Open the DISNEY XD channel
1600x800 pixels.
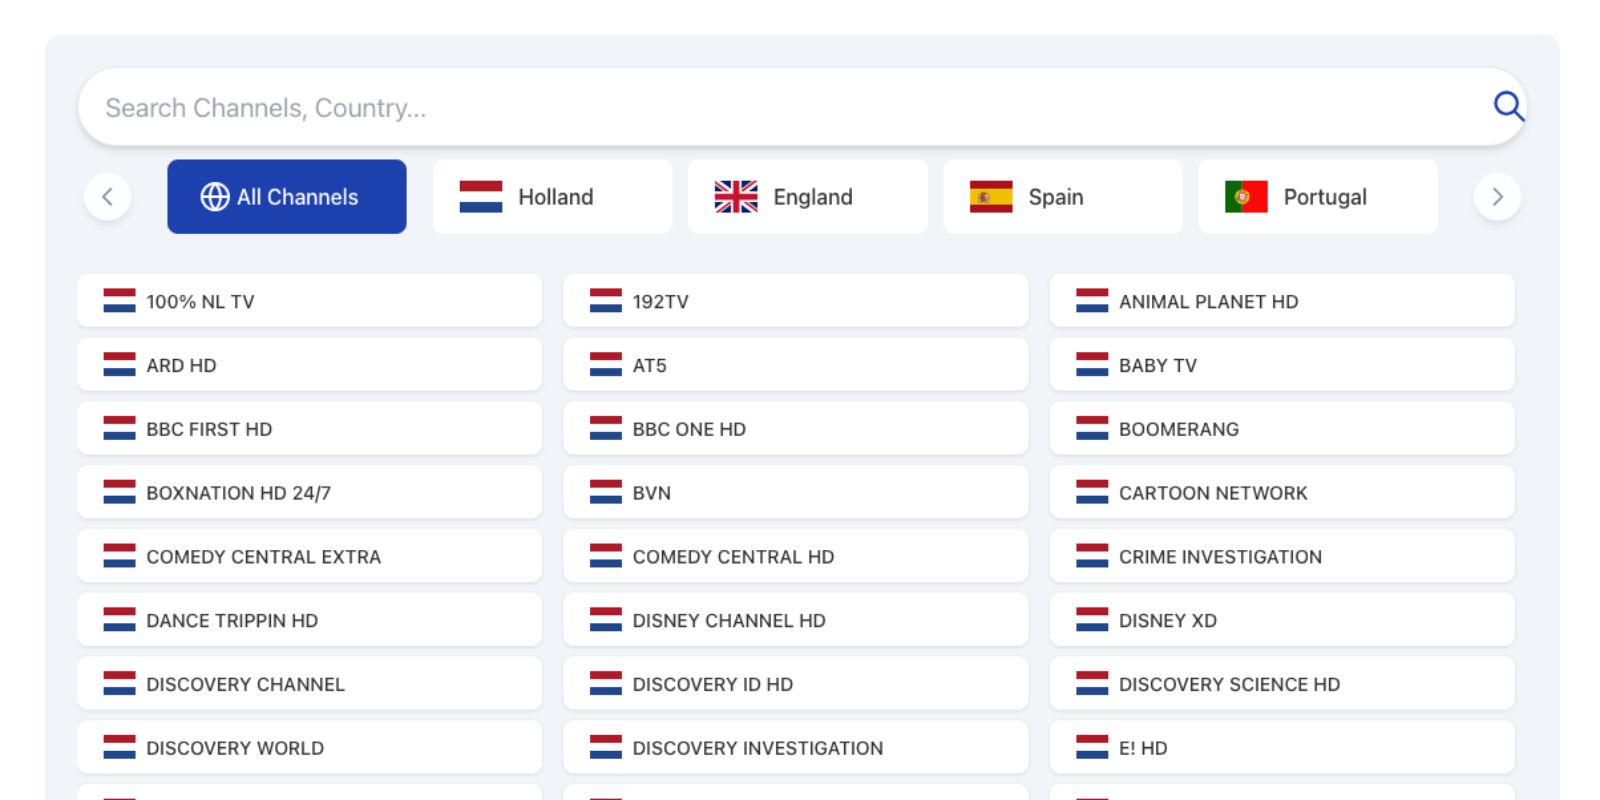(x=1282, y=621)
